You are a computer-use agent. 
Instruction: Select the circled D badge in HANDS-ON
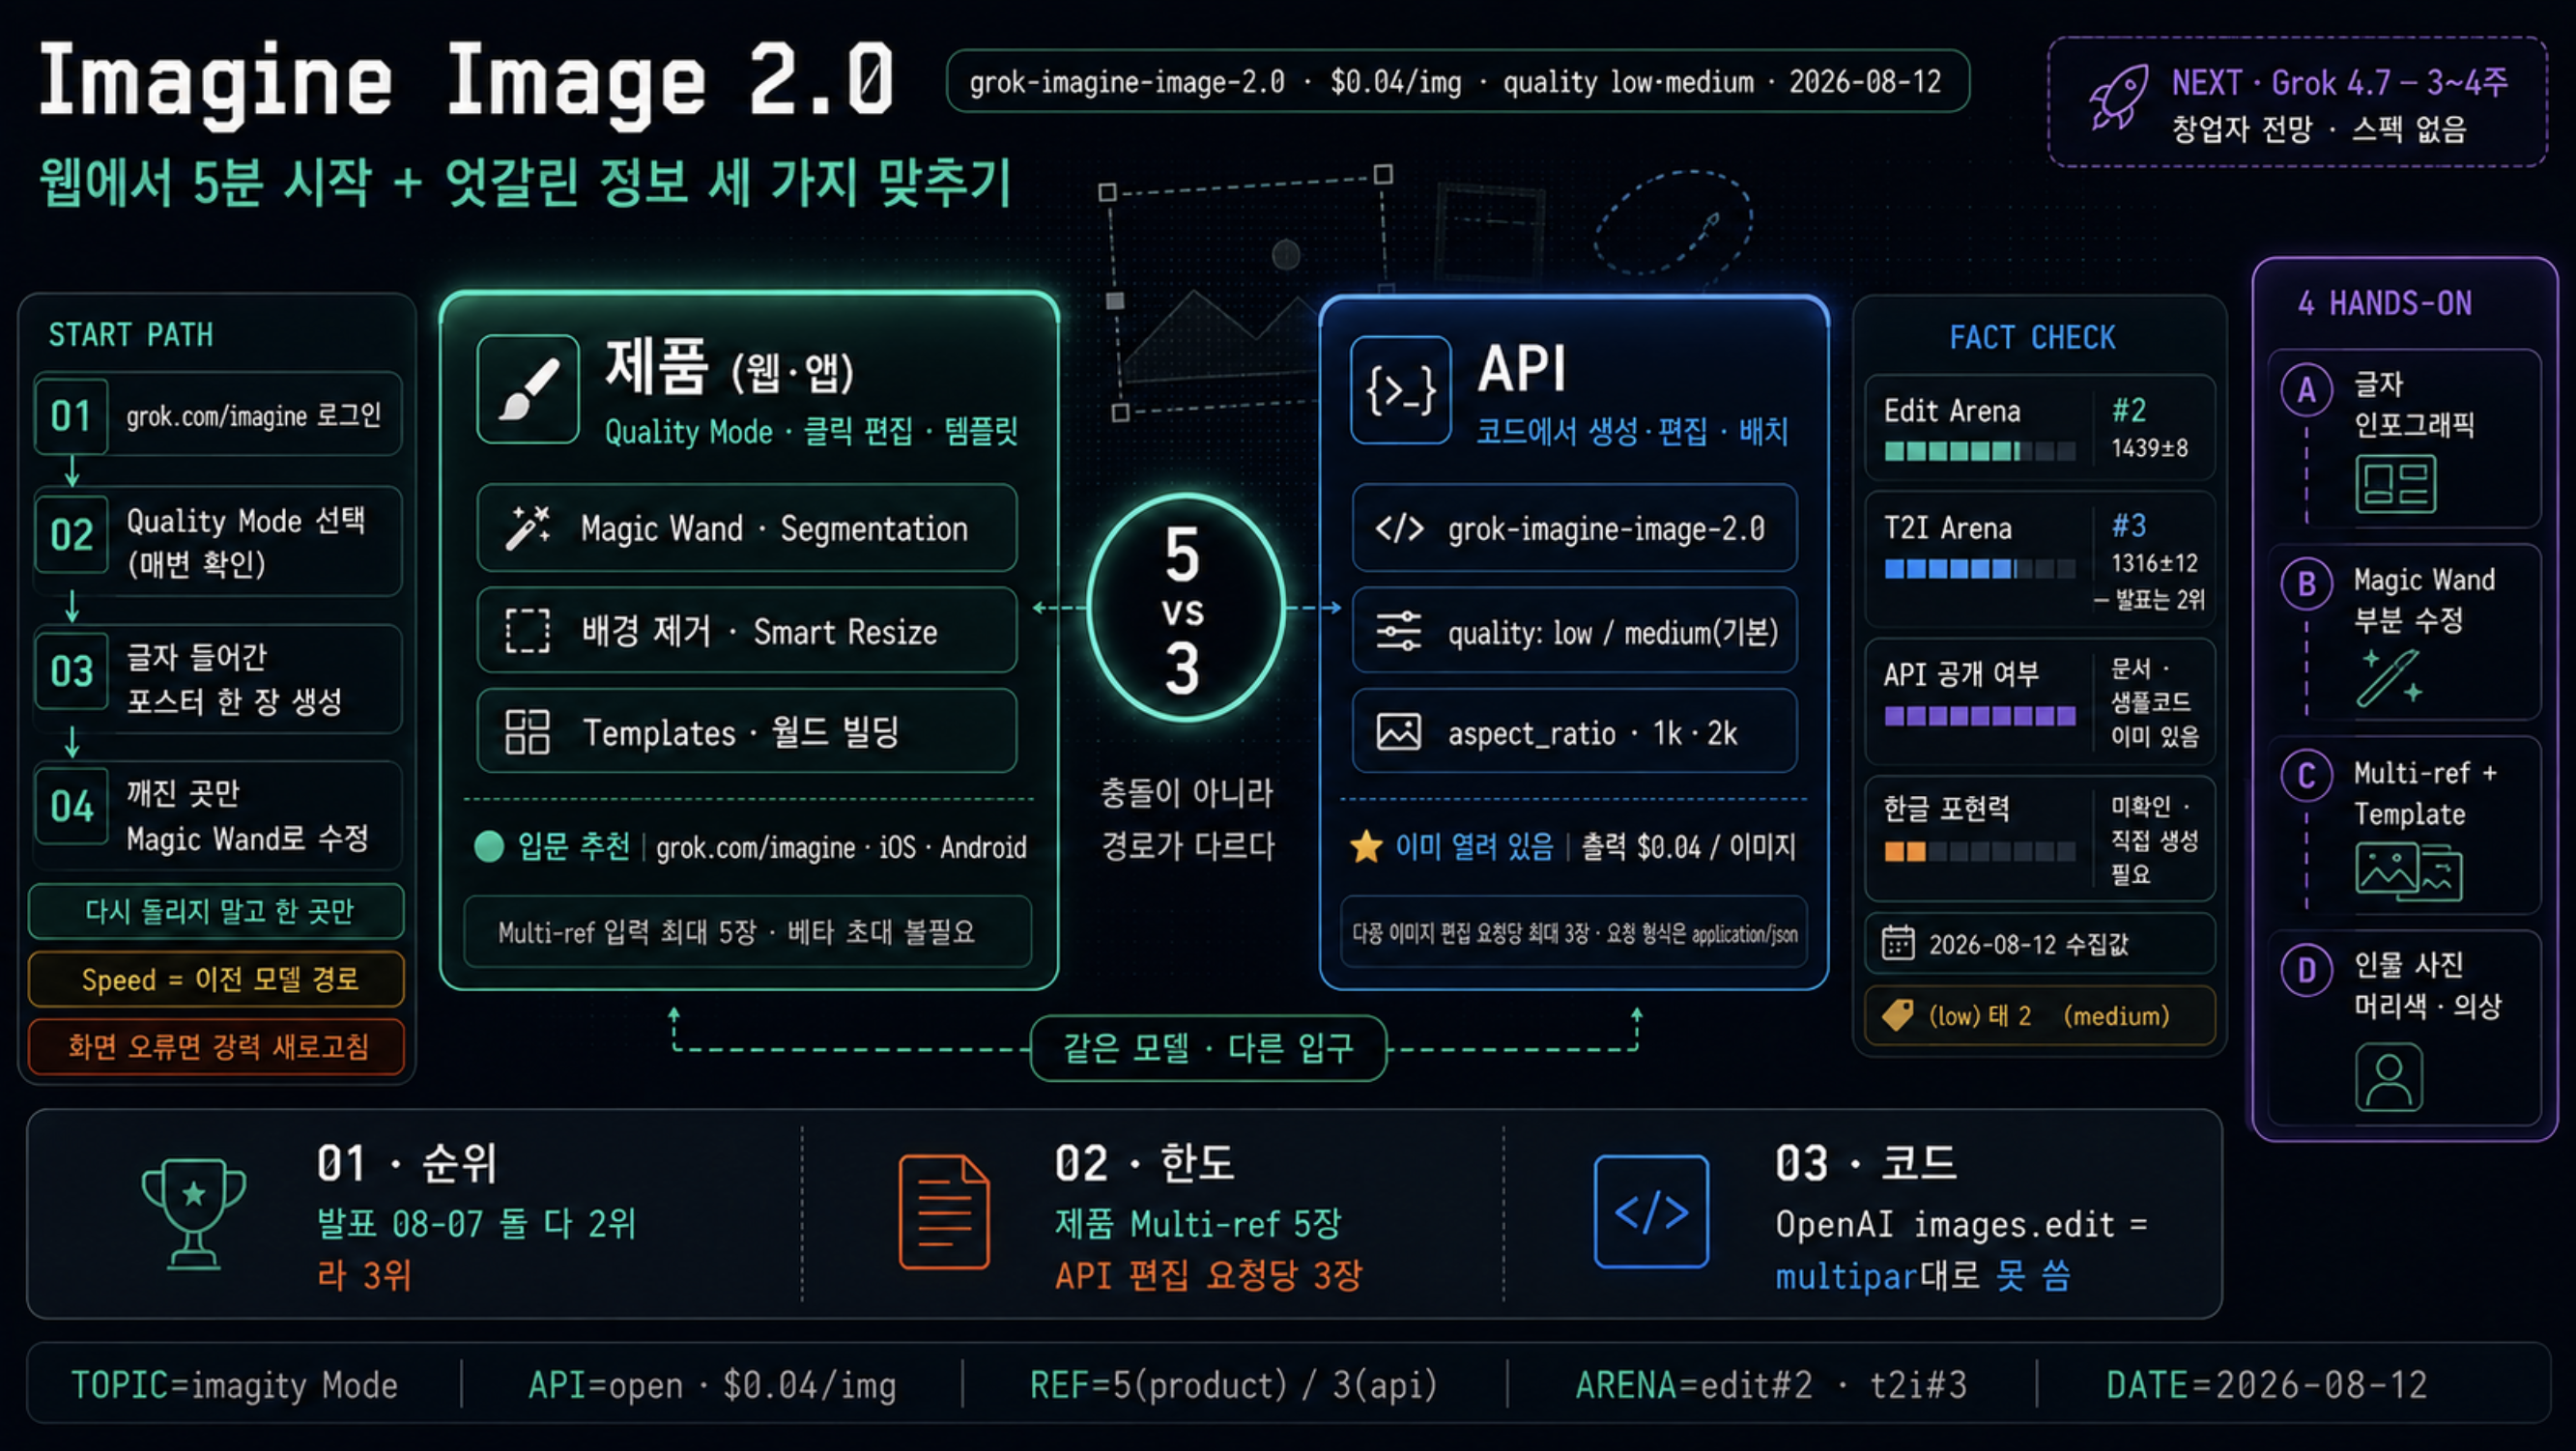pyautogui.click(x=2307, y=970)
